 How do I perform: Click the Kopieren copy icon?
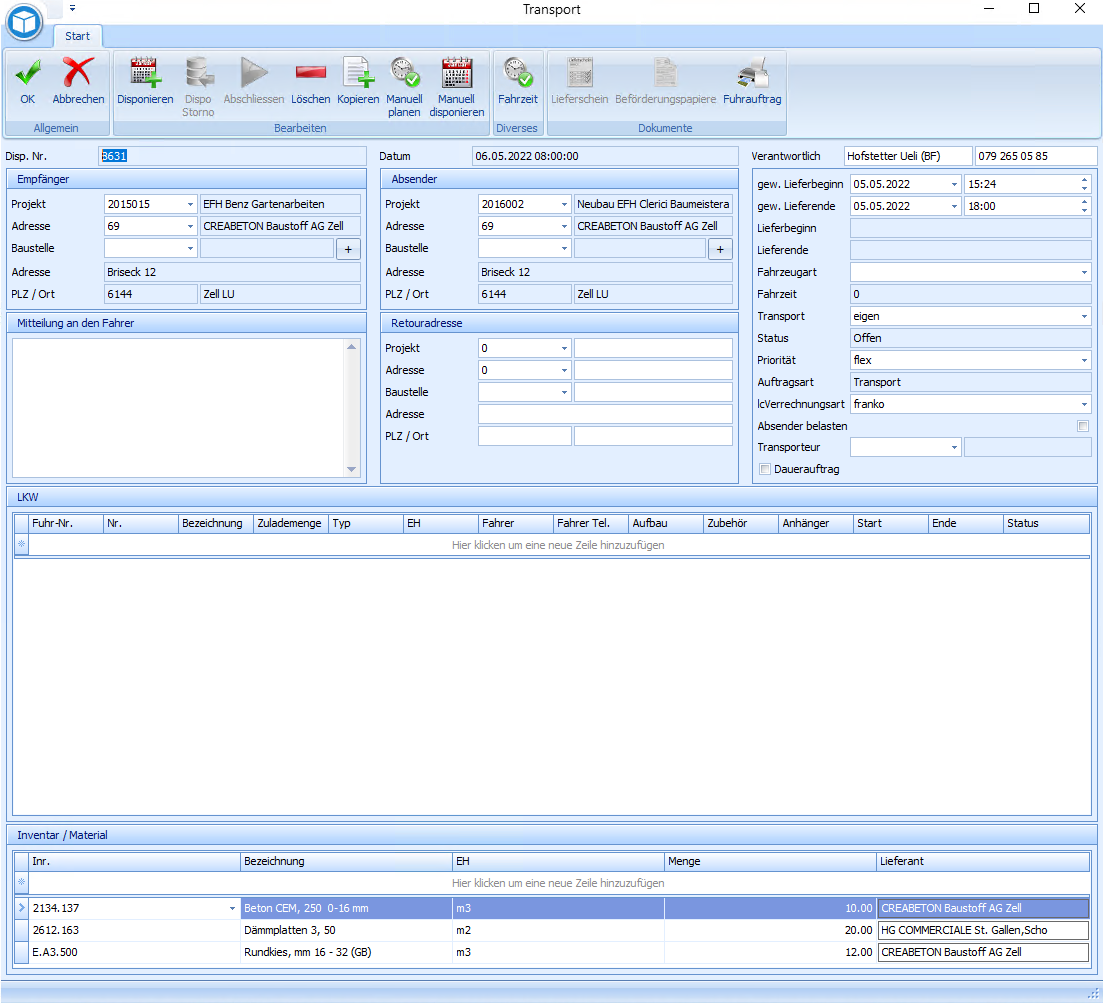[358, 74]
